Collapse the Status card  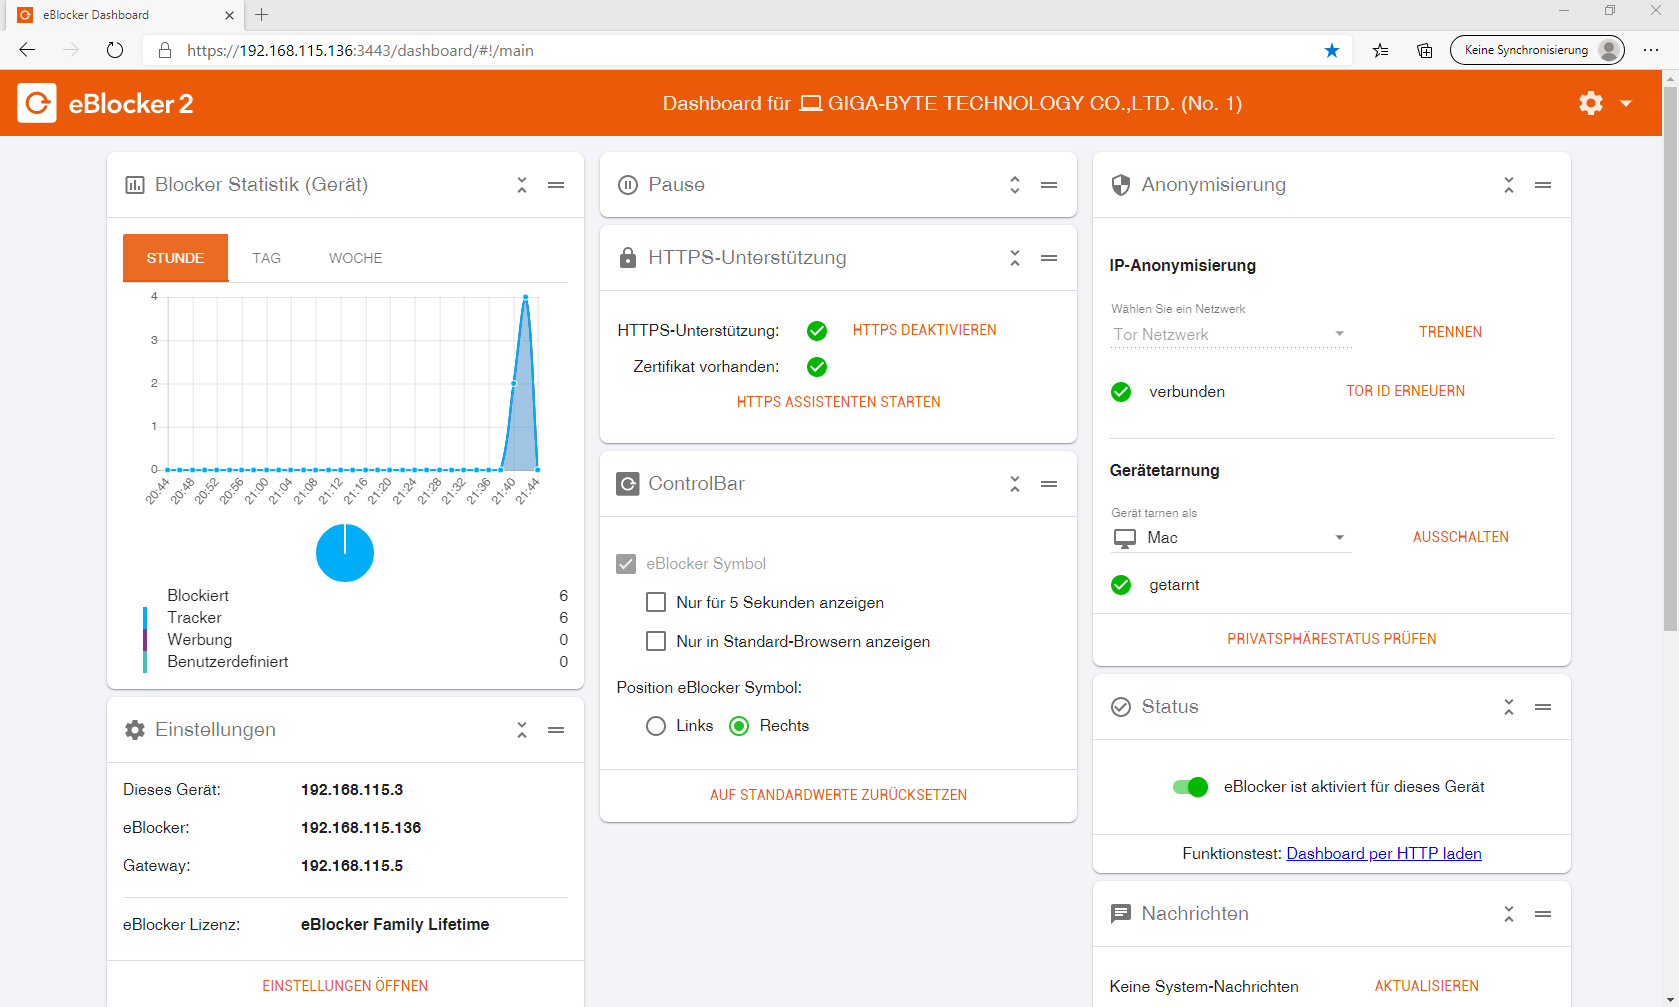coord(1509,707)
